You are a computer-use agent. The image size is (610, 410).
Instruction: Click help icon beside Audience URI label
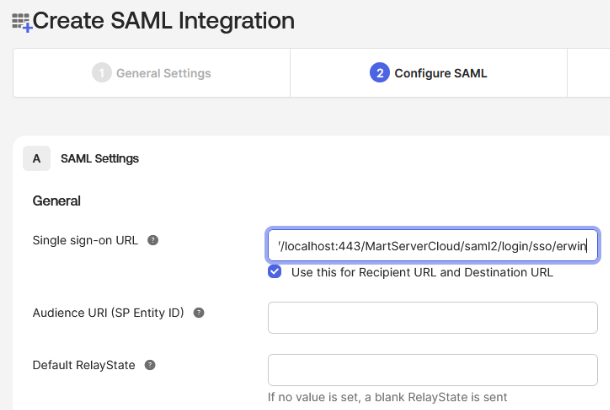198,313
